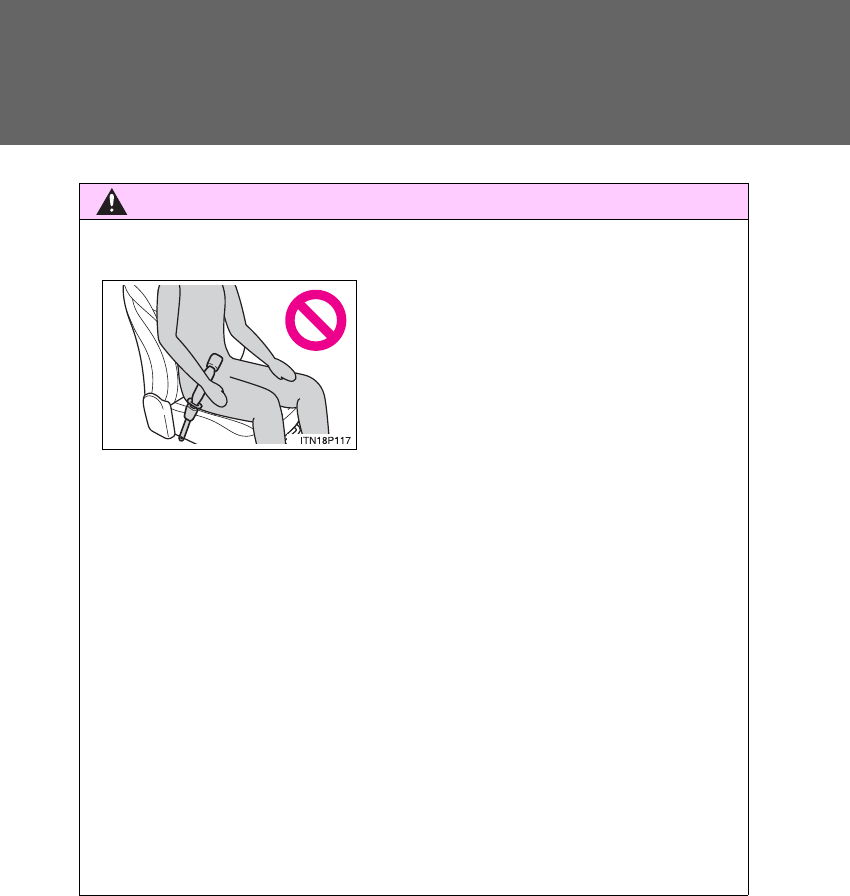Select the seat belt illustration image
This screenshot has height=896, width=850.
pyautogui.click(x=229, y=365)
